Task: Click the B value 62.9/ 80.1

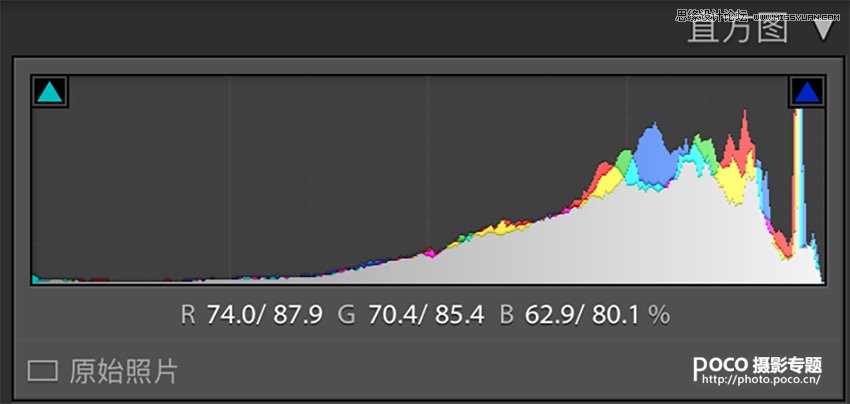Action: [x=583, y=315]
